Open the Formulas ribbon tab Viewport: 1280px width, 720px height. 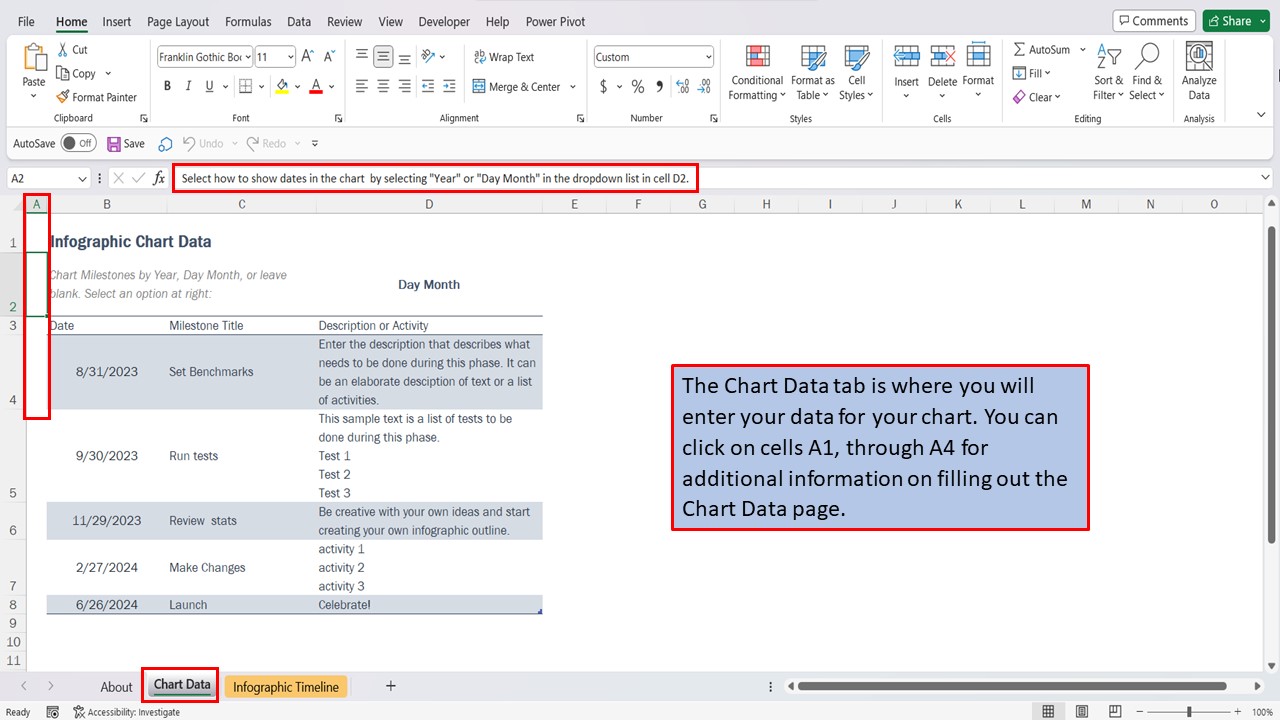point(248,21)
